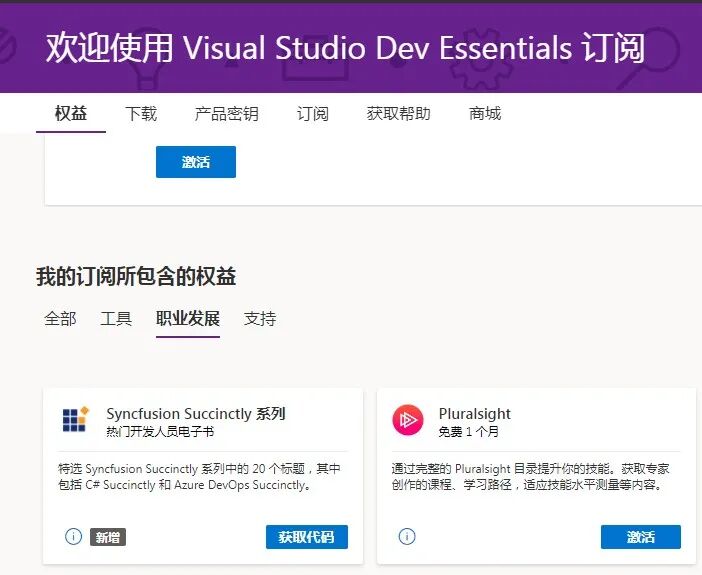Switch to the 下载 tab
Viewport: 702px width, 575px height.
tap(141, 114)
